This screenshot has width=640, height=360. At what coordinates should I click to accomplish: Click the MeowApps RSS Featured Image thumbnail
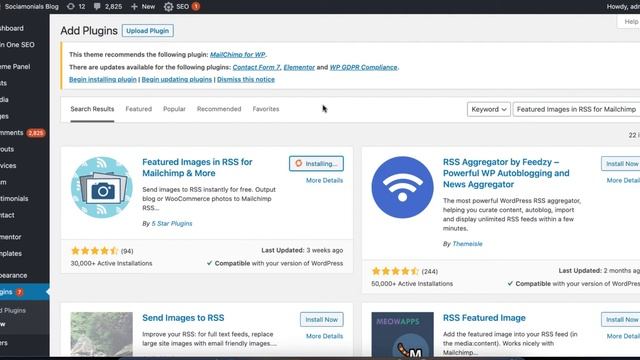(402, 334)
